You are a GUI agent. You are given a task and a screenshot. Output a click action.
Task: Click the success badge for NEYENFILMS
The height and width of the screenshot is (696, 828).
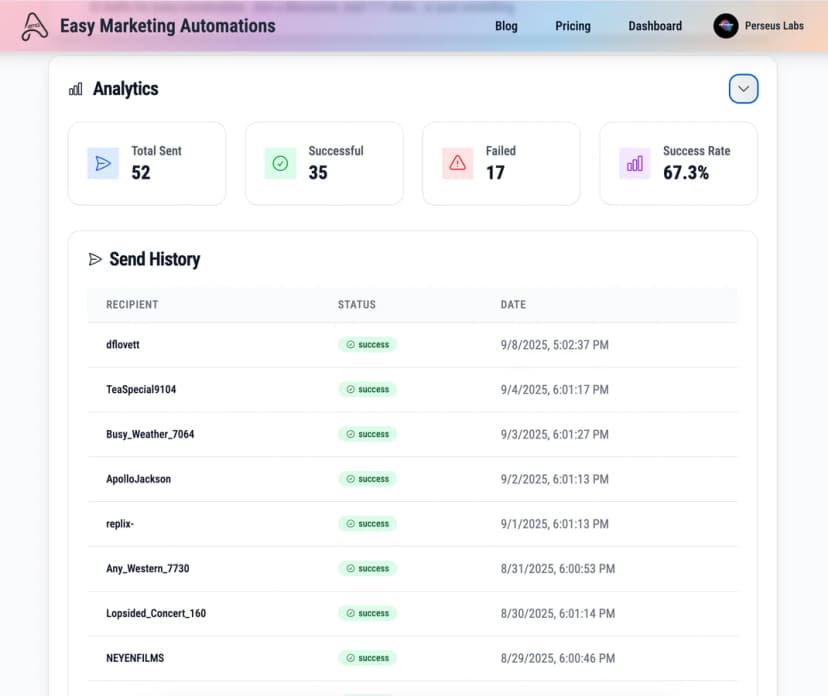click(x=368, y=658)
